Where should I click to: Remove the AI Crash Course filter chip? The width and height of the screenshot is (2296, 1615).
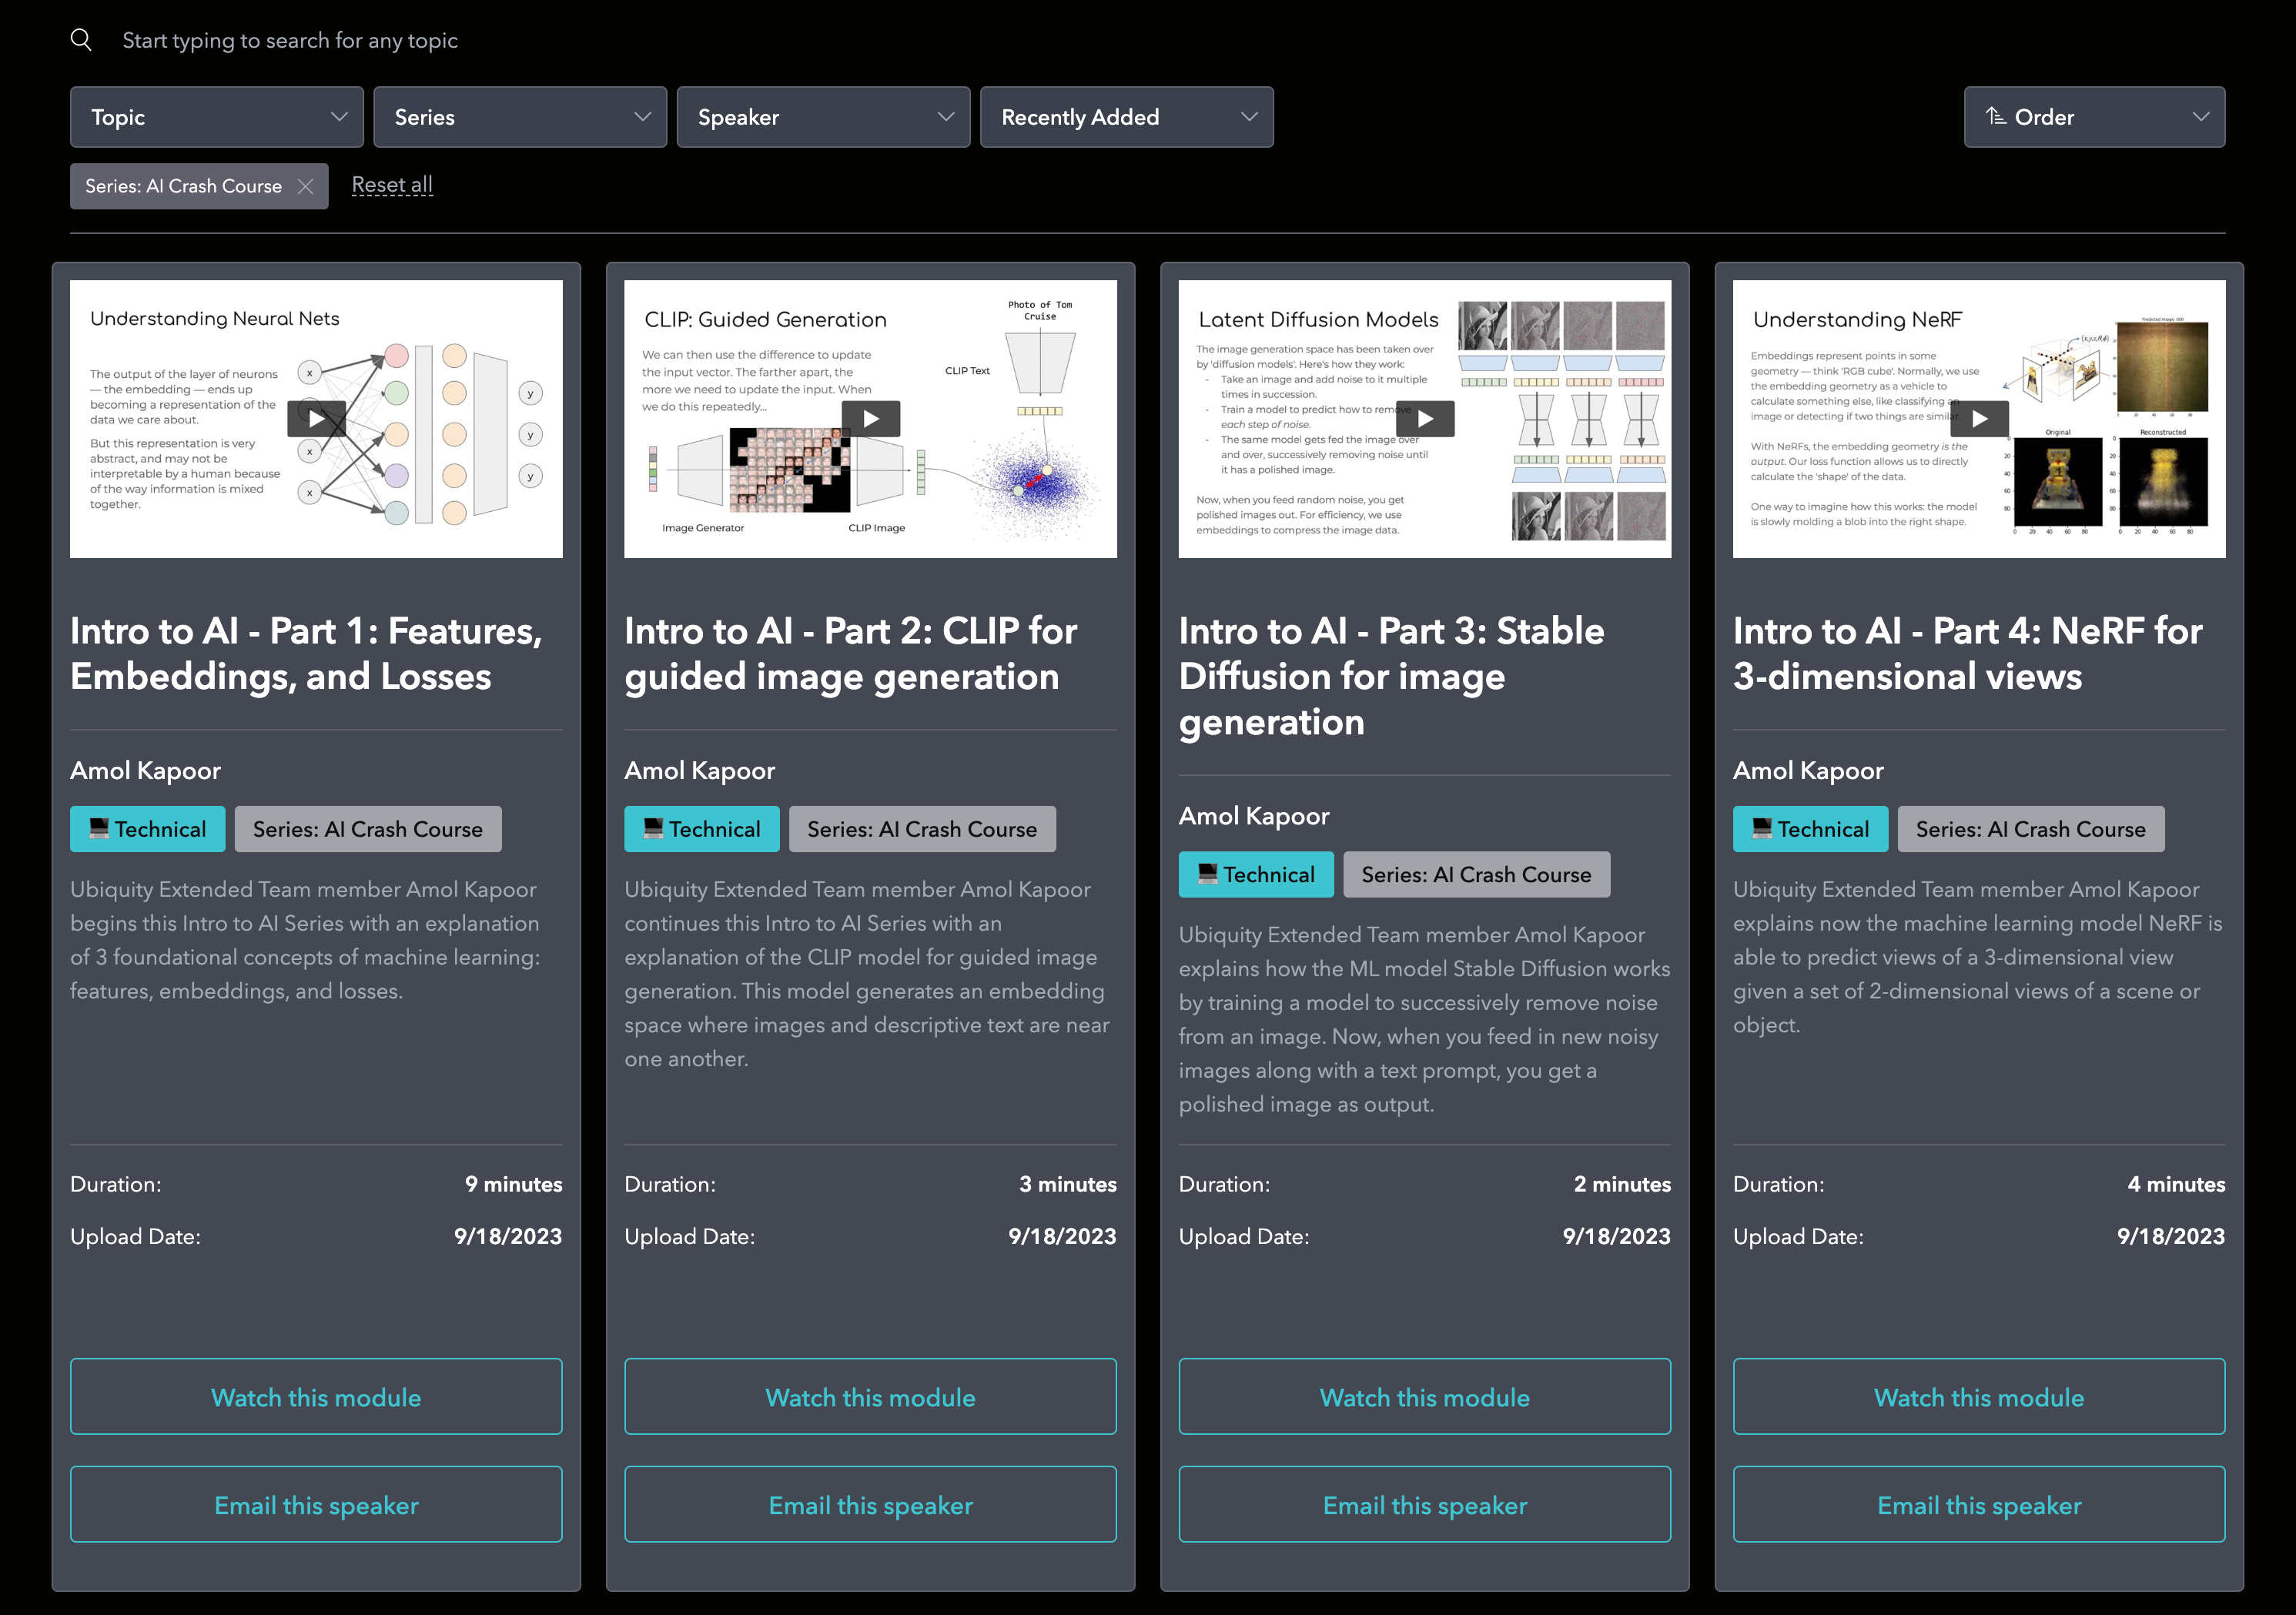(x=306, y=186)
